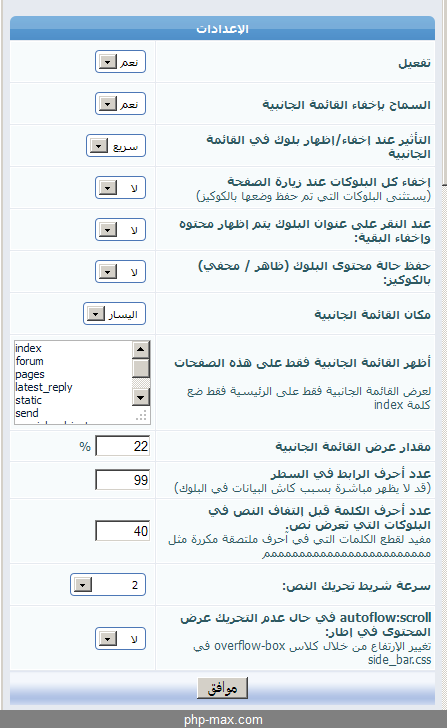Click the pages list scrollbar thumb
447x728 pixels.
(141, 368)
